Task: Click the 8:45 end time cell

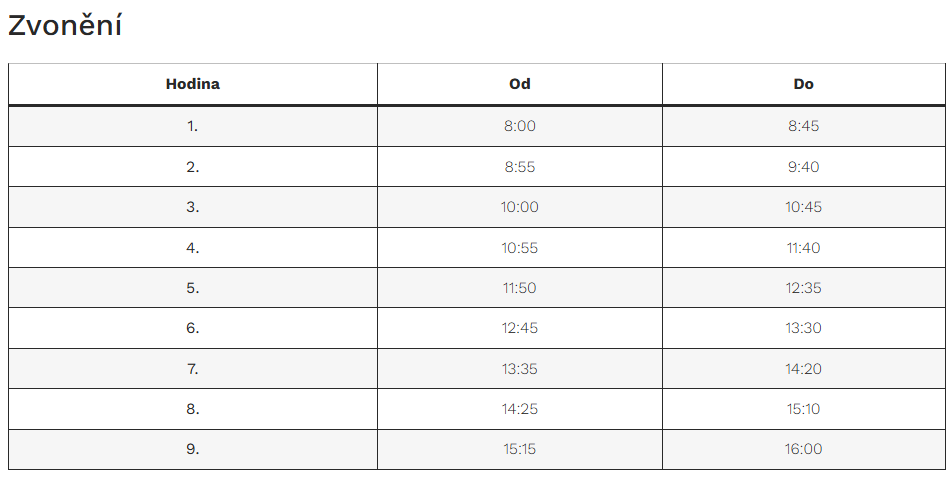Action: (x=804, y=126)
